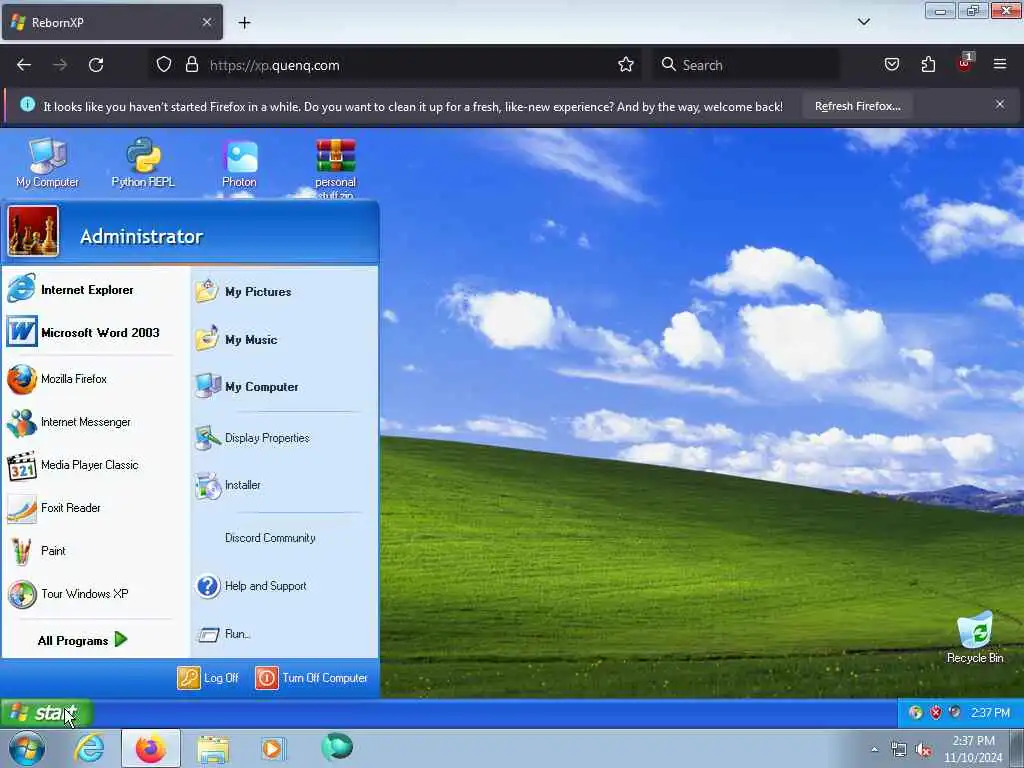The height and width of the screenshot is (768, 1024).
Task: Open Internet Explorer from the Start menu
Action: click(88, 289)
